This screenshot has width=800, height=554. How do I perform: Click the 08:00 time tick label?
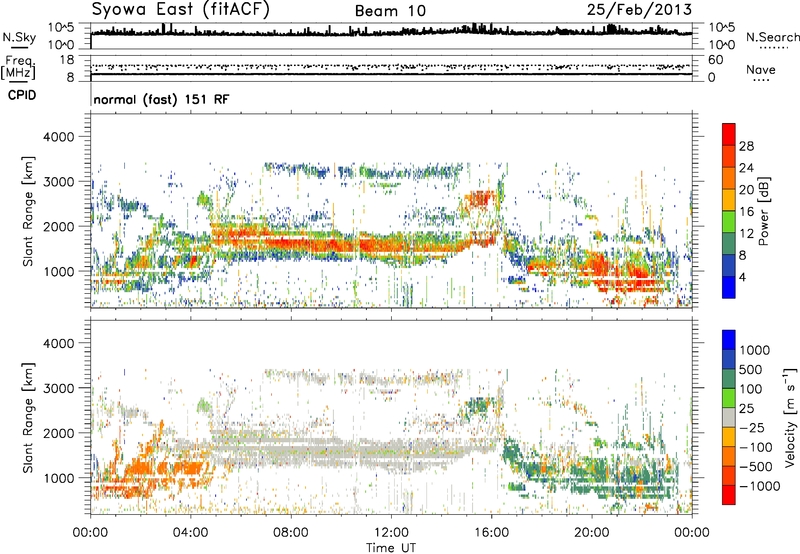tap(291, 533)
